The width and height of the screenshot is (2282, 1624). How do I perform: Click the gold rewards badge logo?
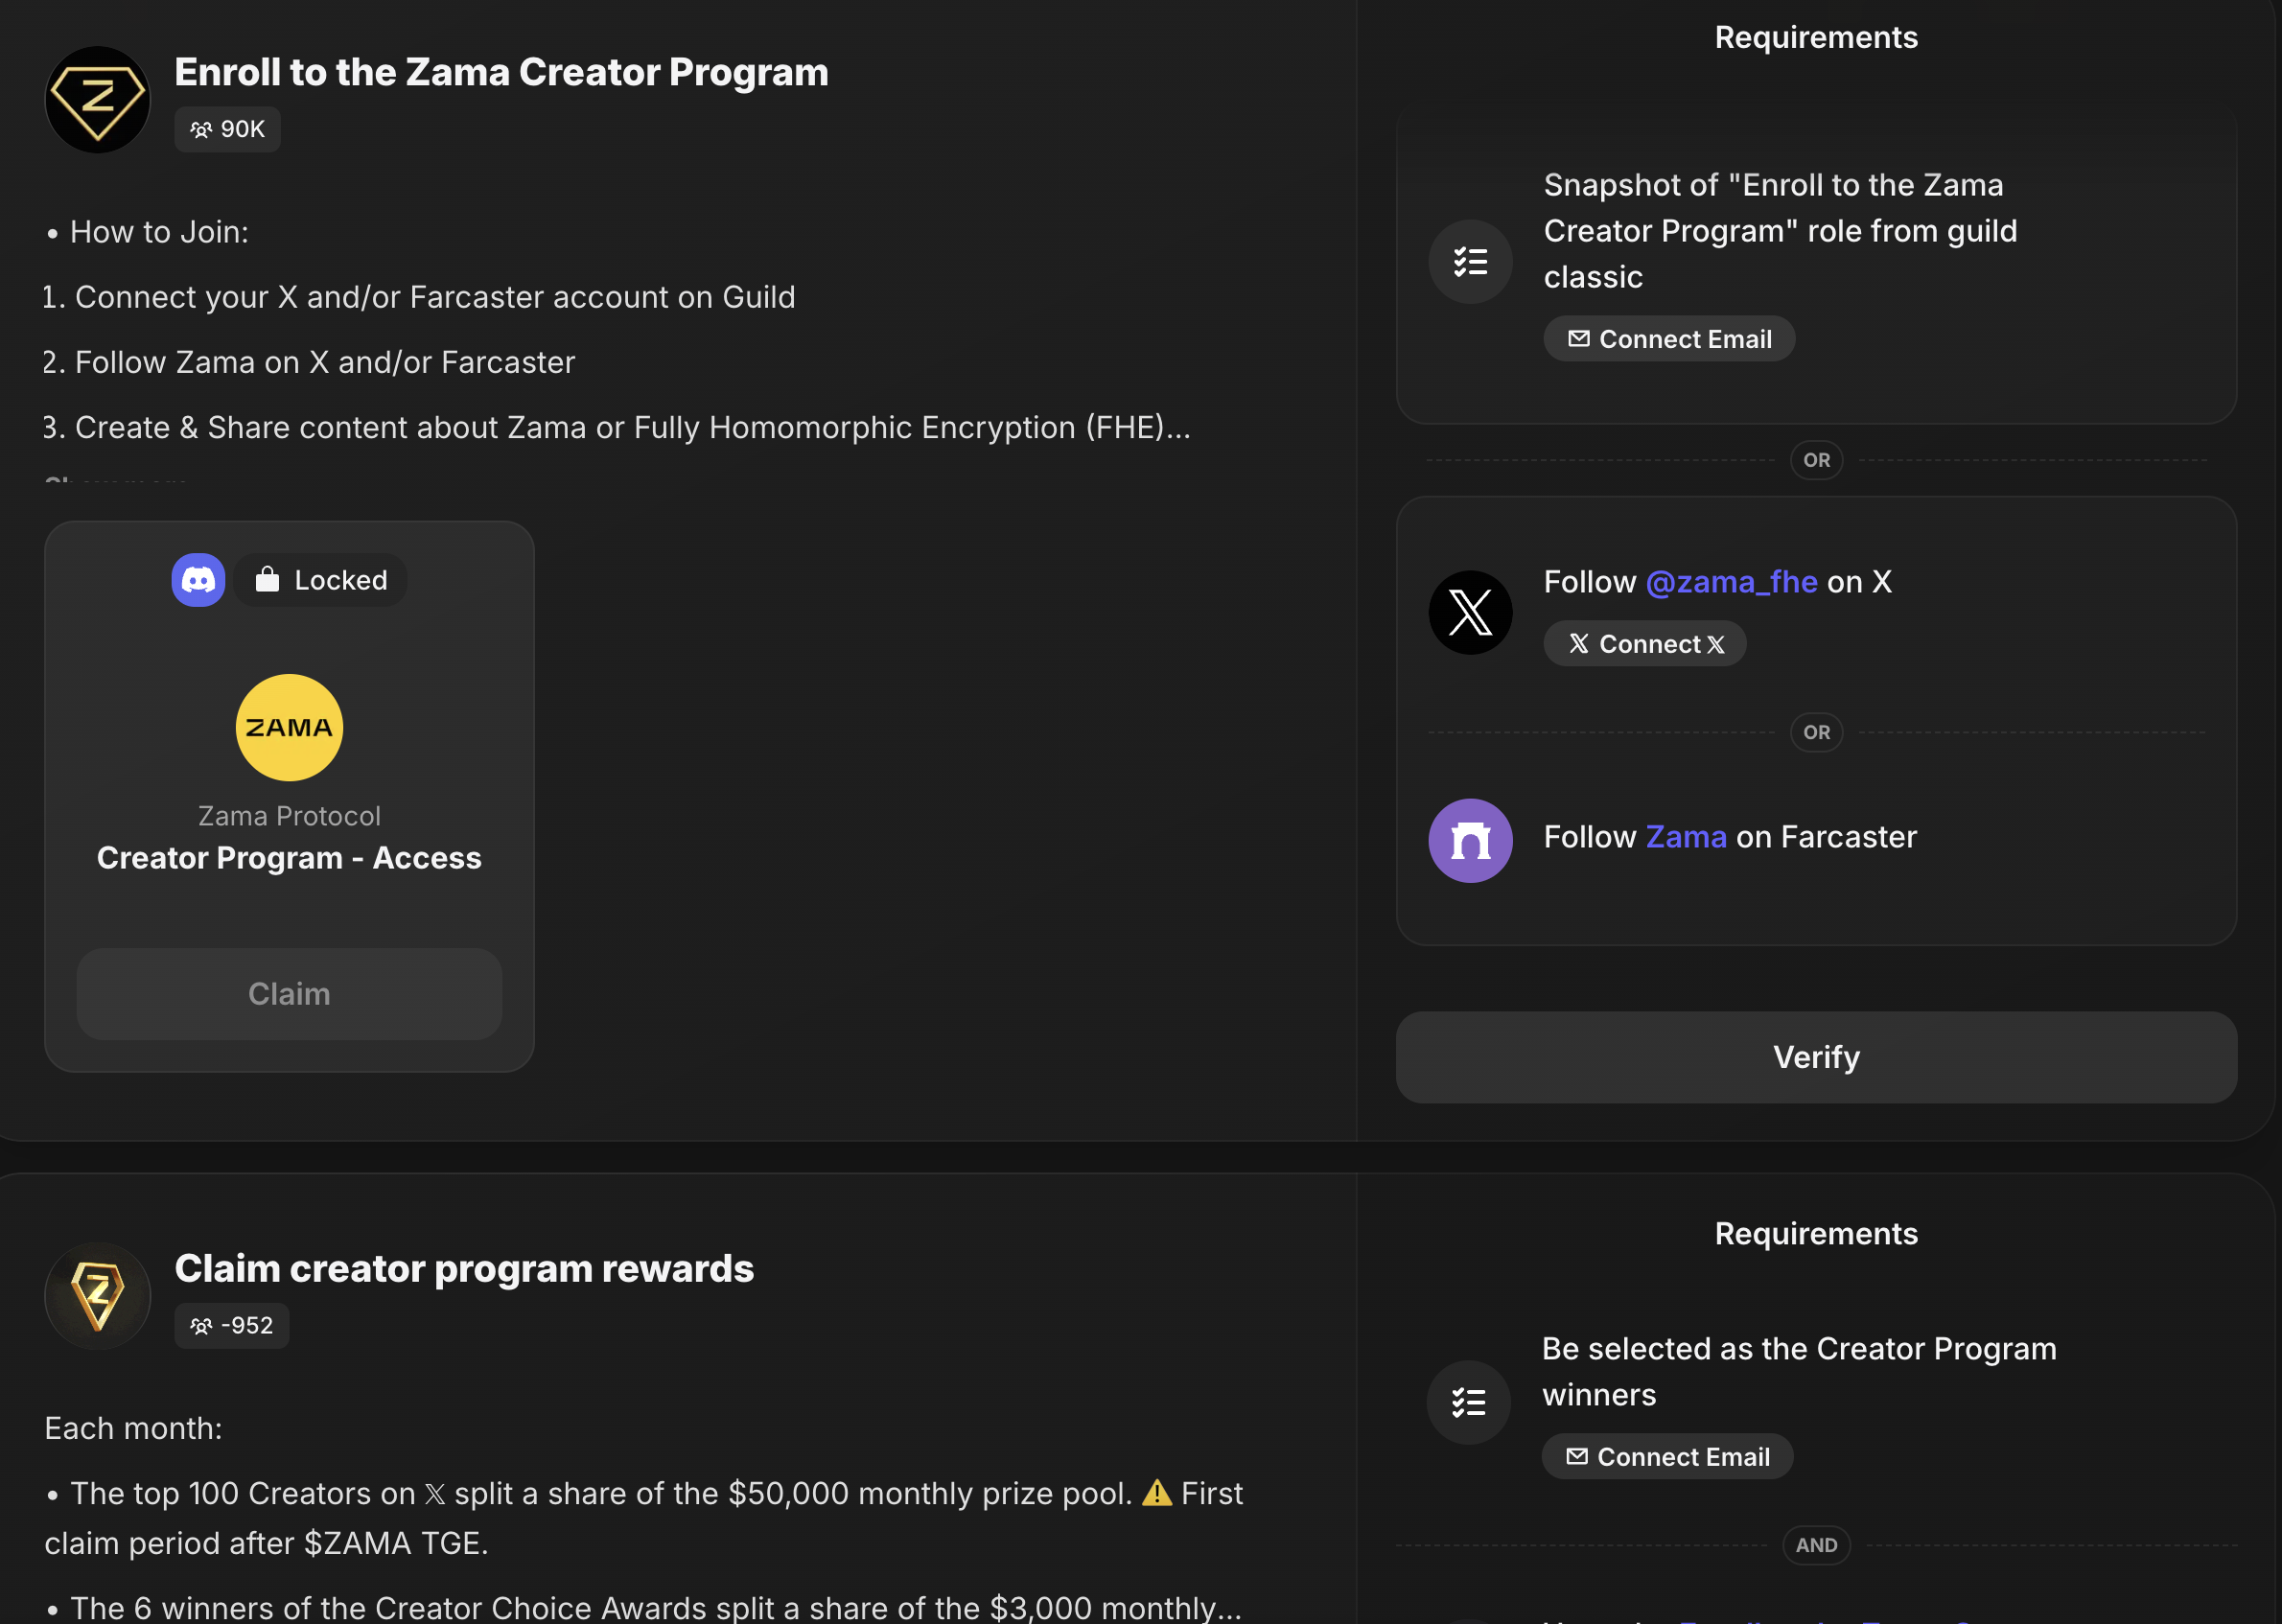click(x=98, y=1296)
